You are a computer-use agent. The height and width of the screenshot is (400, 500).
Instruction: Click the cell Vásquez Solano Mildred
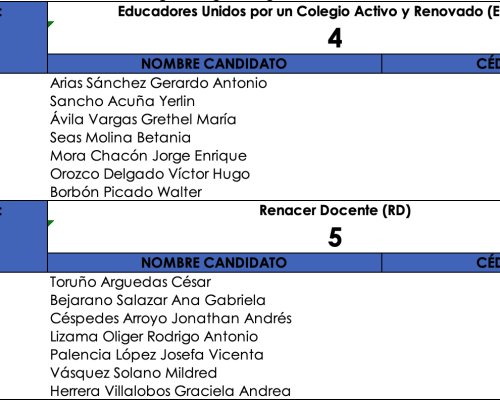[x=215, y=373]
